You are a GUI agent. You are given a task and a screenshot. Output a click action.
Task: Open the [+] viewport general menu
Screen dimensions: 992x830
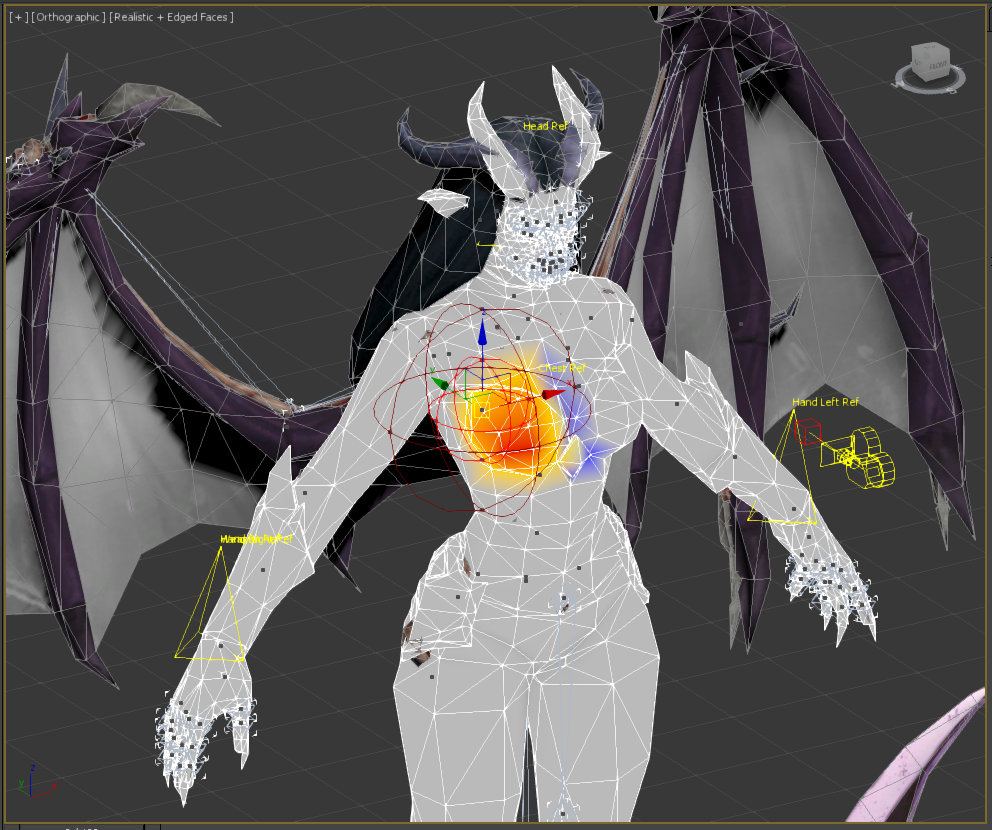pyautogui.click(x=18, y=17)
